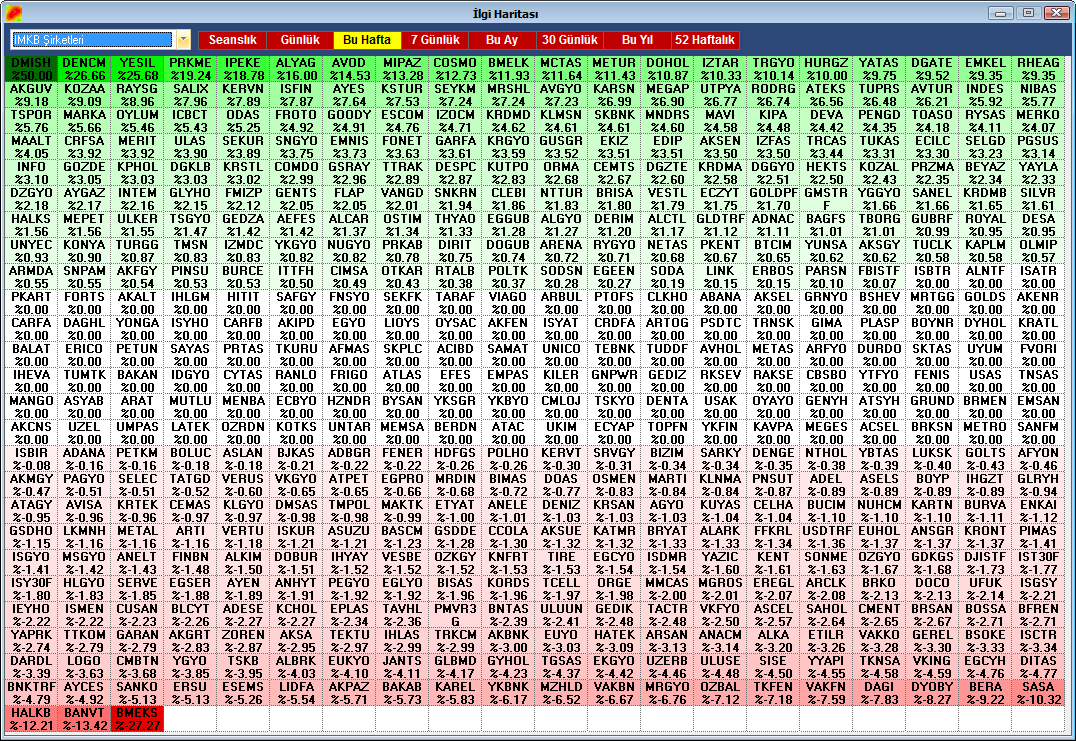
Task: Select the ASELS %-0.89 cell
Action: tap(879, 485)
